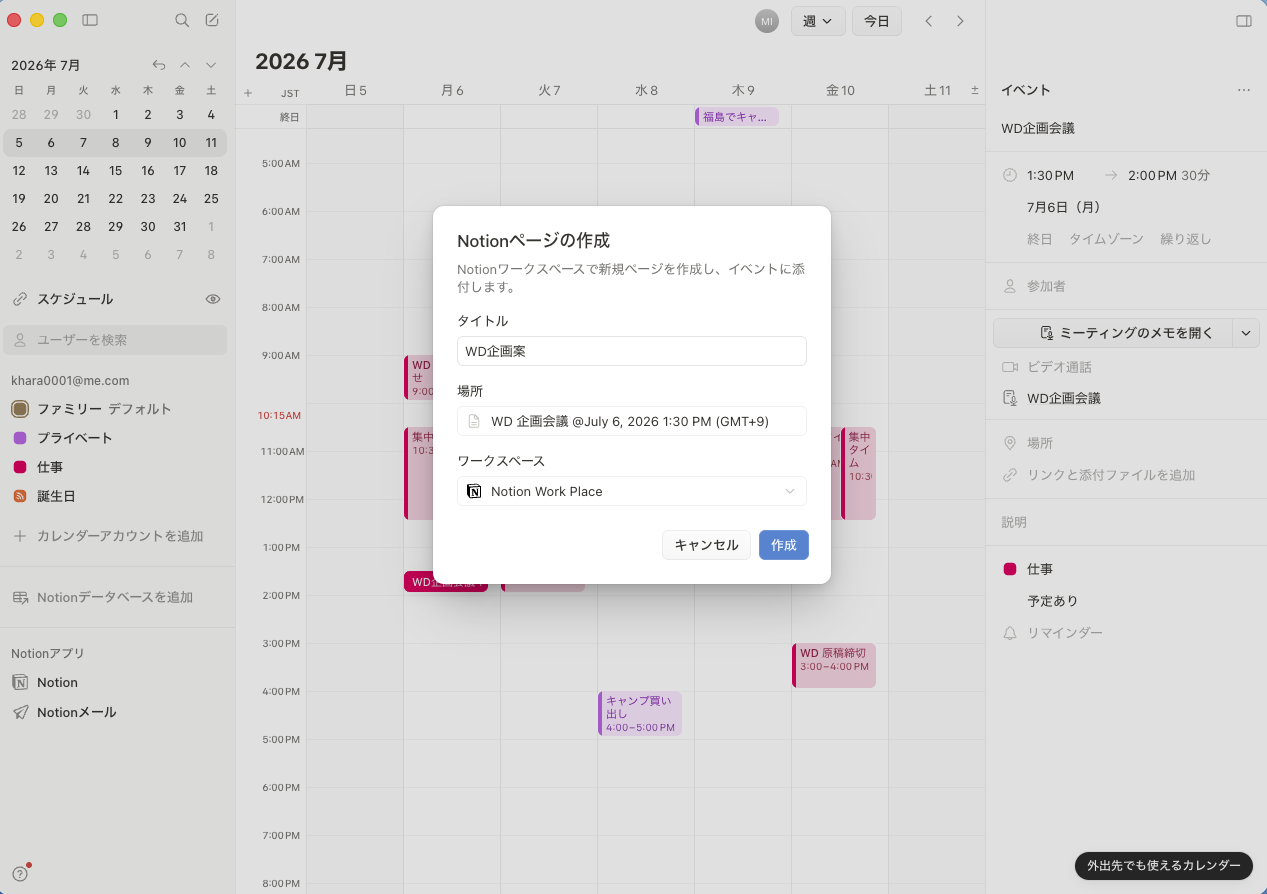Screen dimensions: 1267x894
Task: Click the event title WD企画会議 in panel
Action: pos(1038,128)
